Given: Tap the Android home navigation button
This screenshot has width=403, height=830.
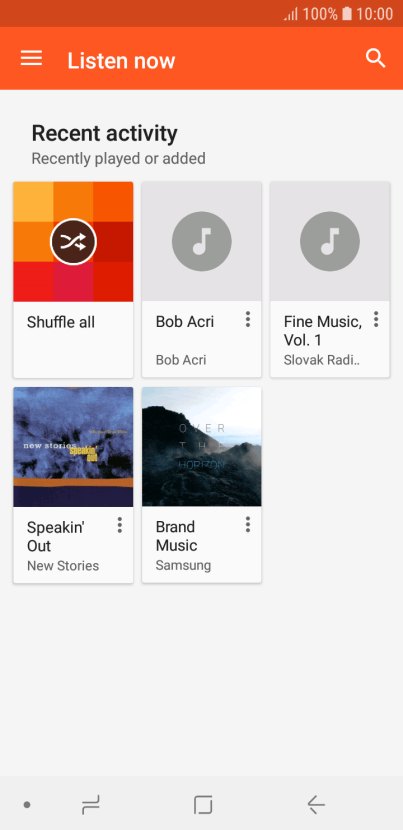Looking at the screenshot, I should [203, 805].
